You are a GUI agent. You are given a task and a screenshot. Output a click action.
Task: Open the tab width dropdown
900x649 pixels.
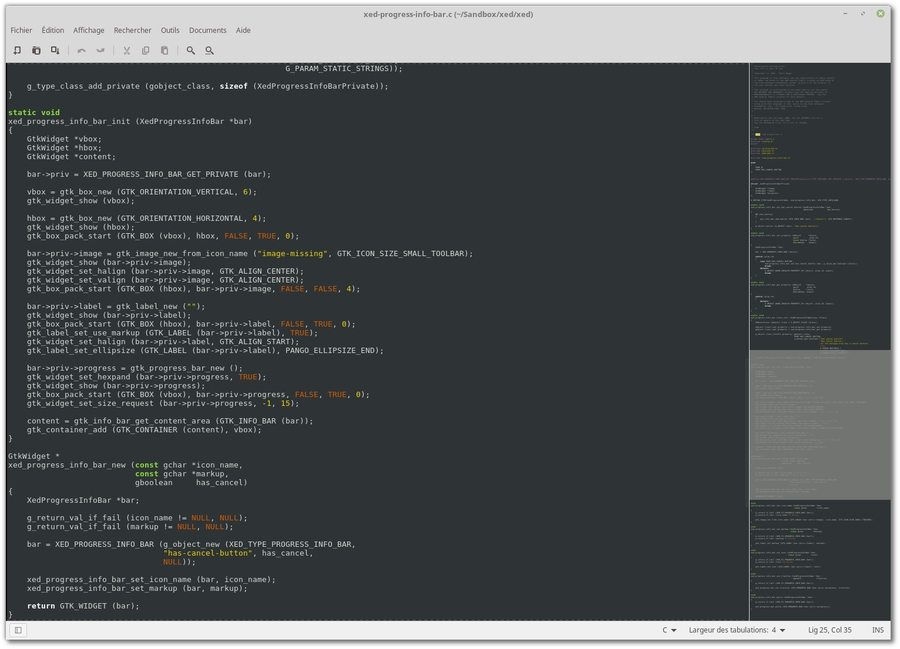point(737,630)
